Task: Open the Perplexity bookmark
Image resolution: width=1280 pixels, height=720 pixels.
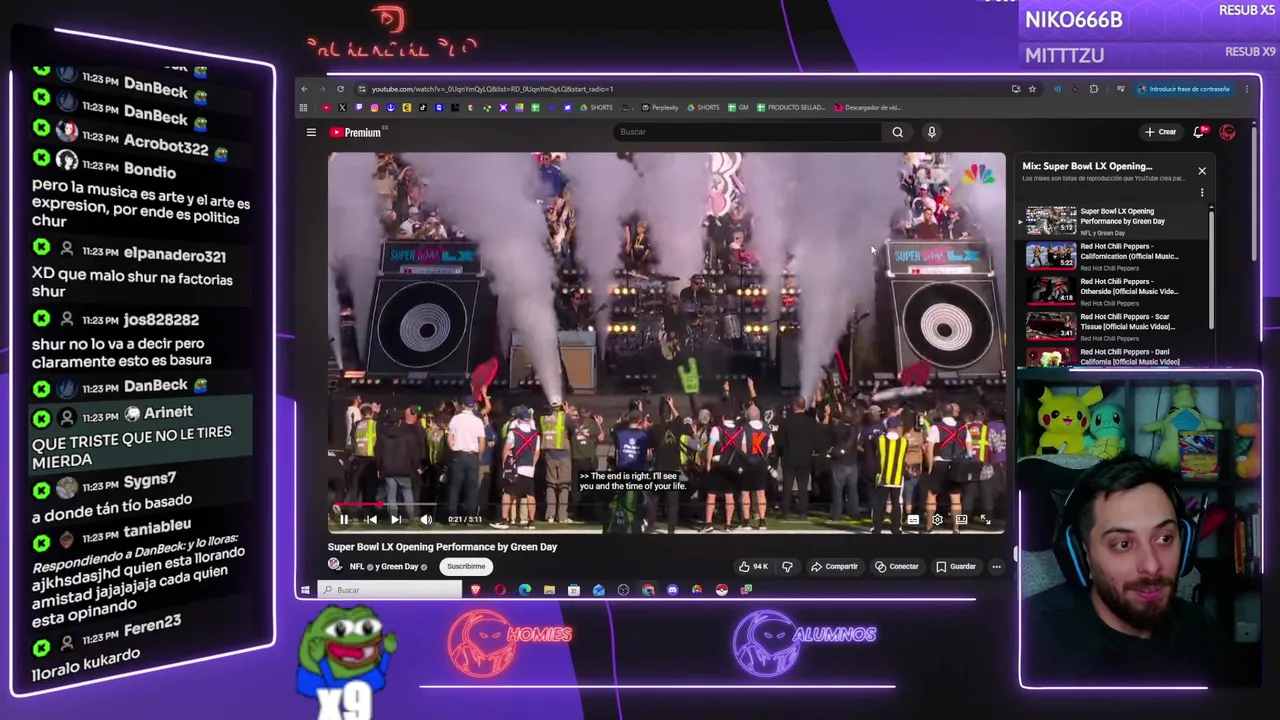Action: click(x=661, y=107)
